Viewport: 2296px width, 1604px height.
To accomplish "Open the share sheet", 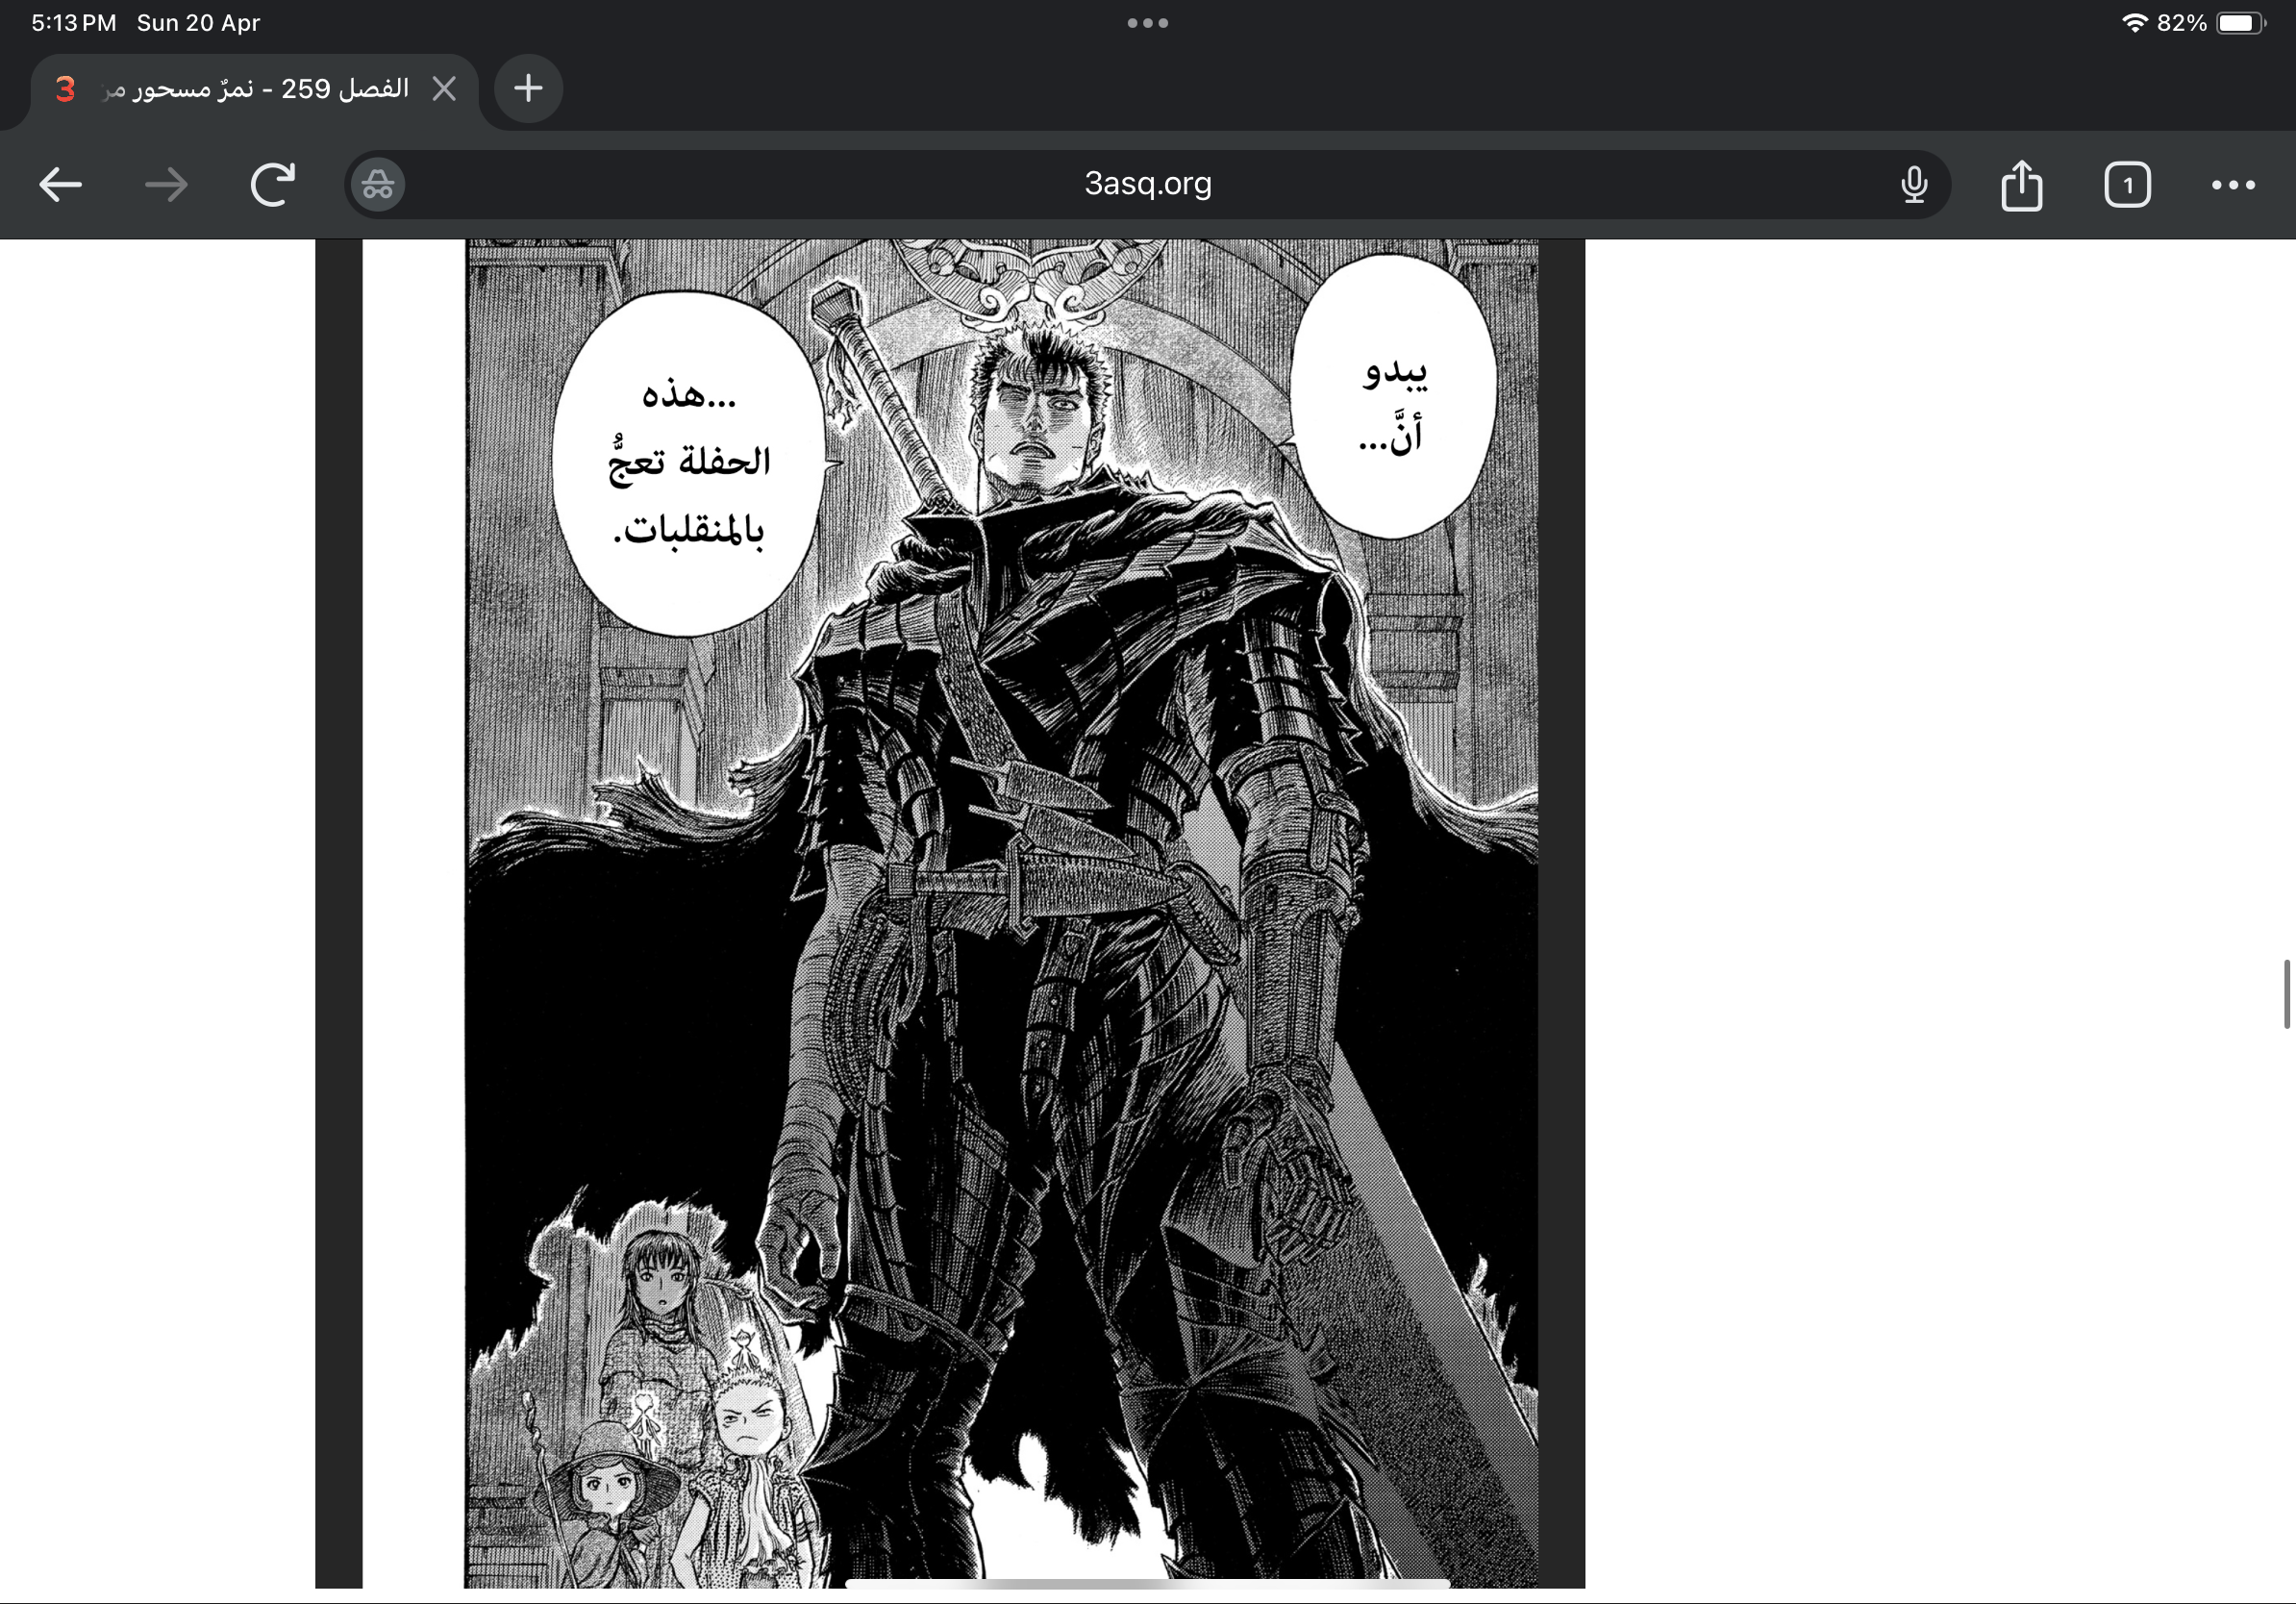I will click(2021, 185).
